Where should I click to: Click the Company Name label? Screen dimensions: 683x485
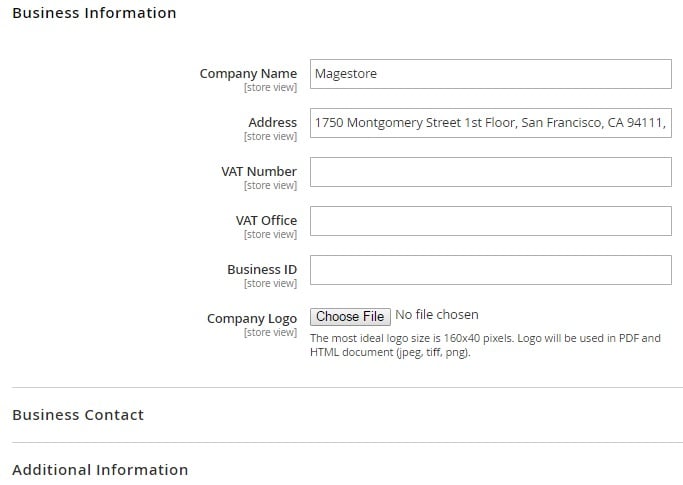click(248, 74)
